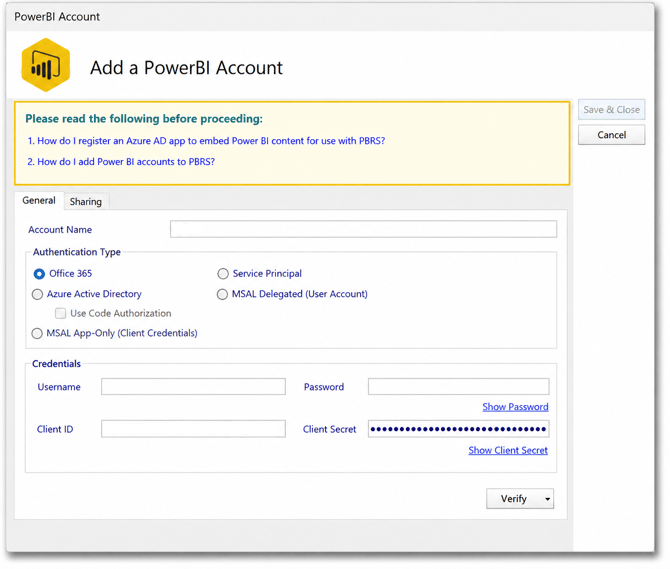This screenshot has width=670, height=569.
Task: Click the Verify button
Action: click(514, 499)
